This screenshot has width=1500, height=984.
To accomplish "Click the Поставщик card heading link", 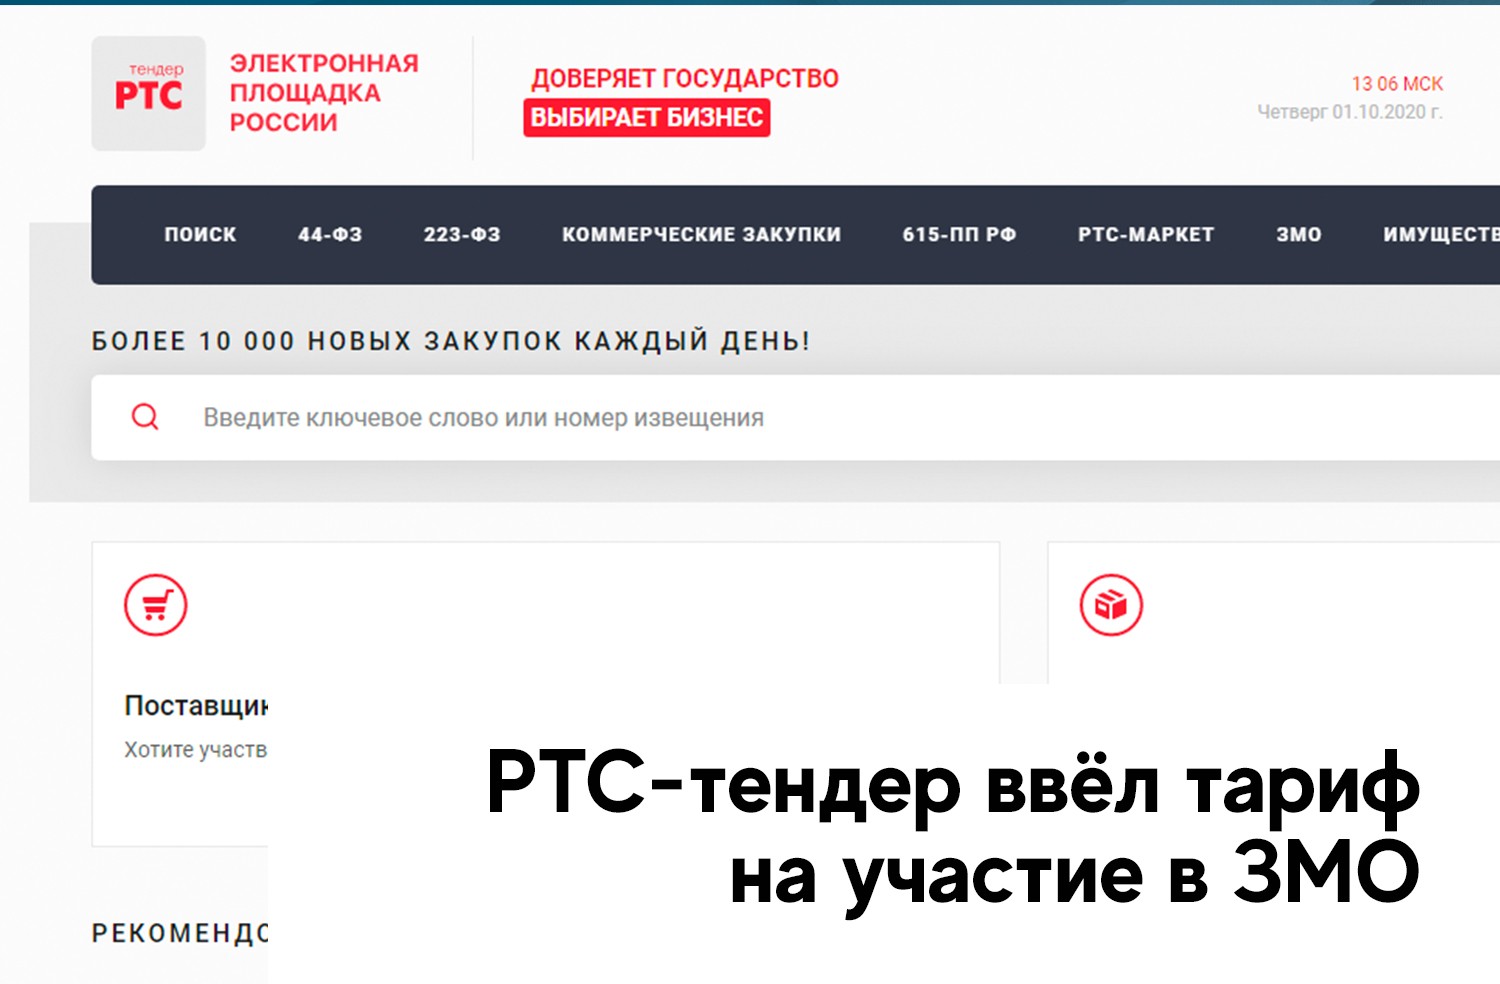I will (196, 704).
